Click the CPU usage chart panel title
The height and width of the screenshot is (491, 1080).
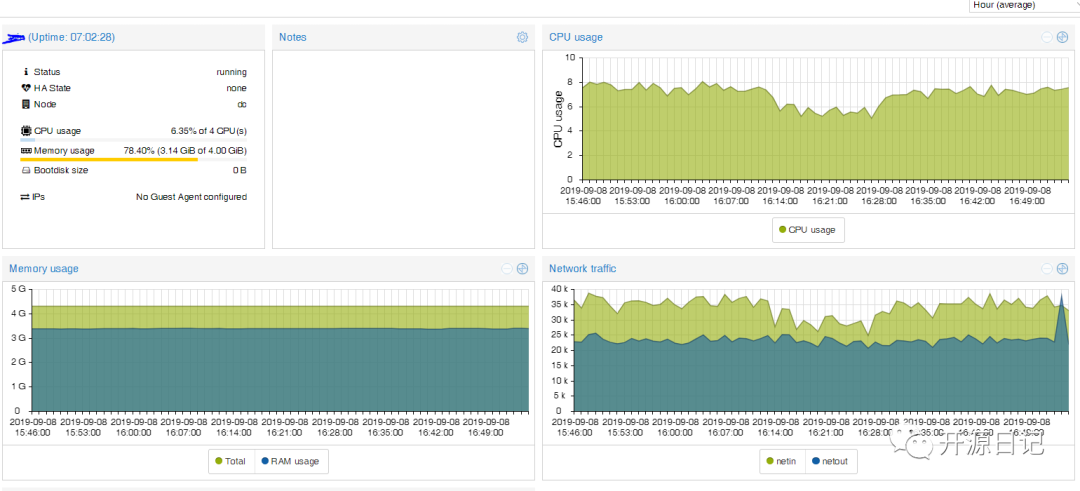pyautogui.click(x=576, y=37)
